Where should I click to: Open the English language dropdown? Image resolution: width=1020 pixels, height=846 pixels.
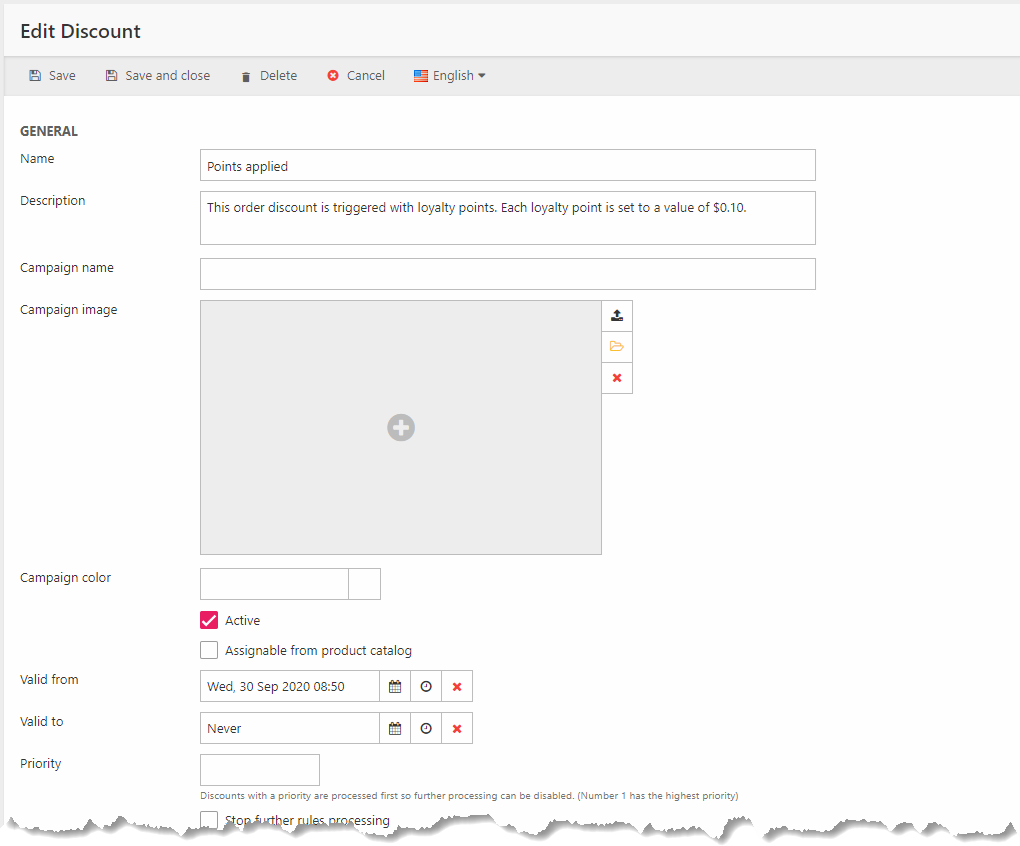450,76
